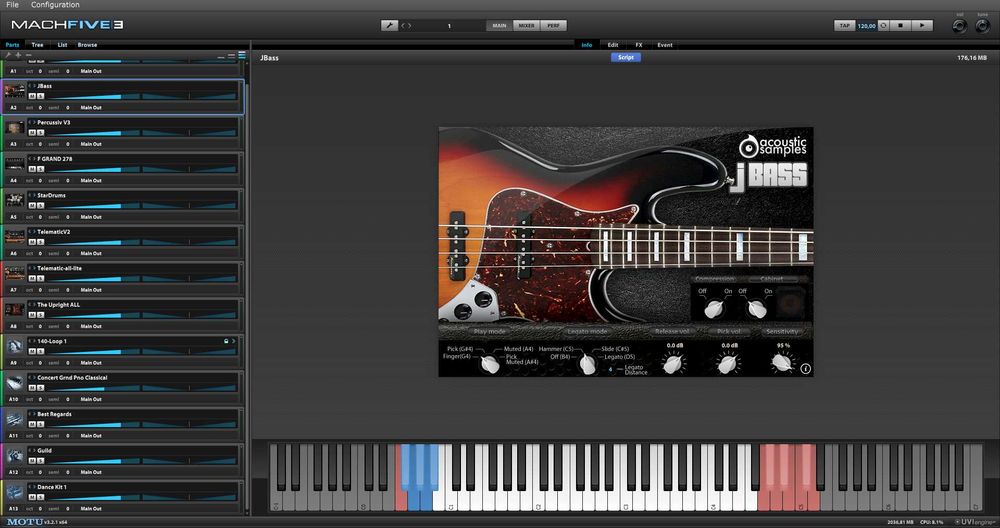Screen dimensions: 1000x528
Task: Click the master volume knob
Action: [x=960, y=26]
